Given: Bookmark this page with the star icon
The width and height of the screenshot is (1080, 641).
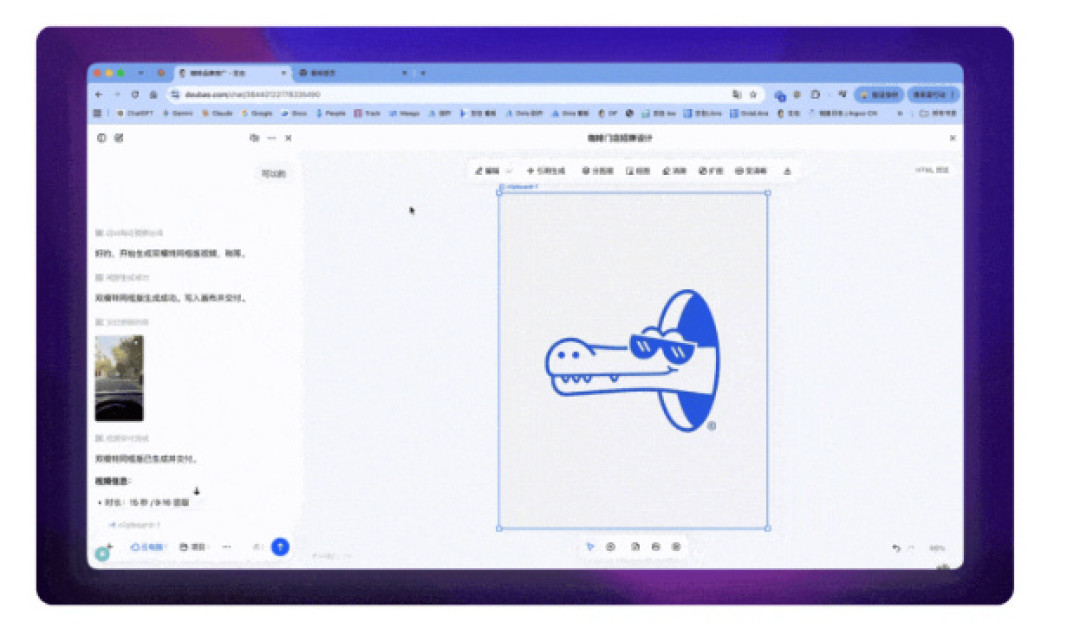Looking at the screenshot, I should 754,94.
